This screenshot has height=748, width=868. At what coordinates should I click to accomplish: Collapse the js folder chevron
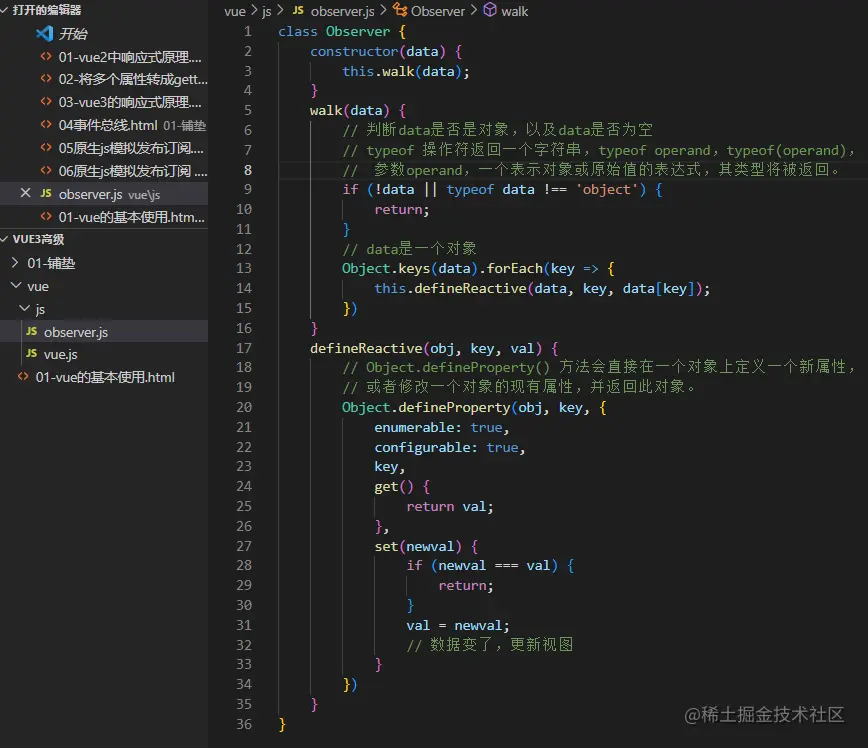click(x=24, y=308)
